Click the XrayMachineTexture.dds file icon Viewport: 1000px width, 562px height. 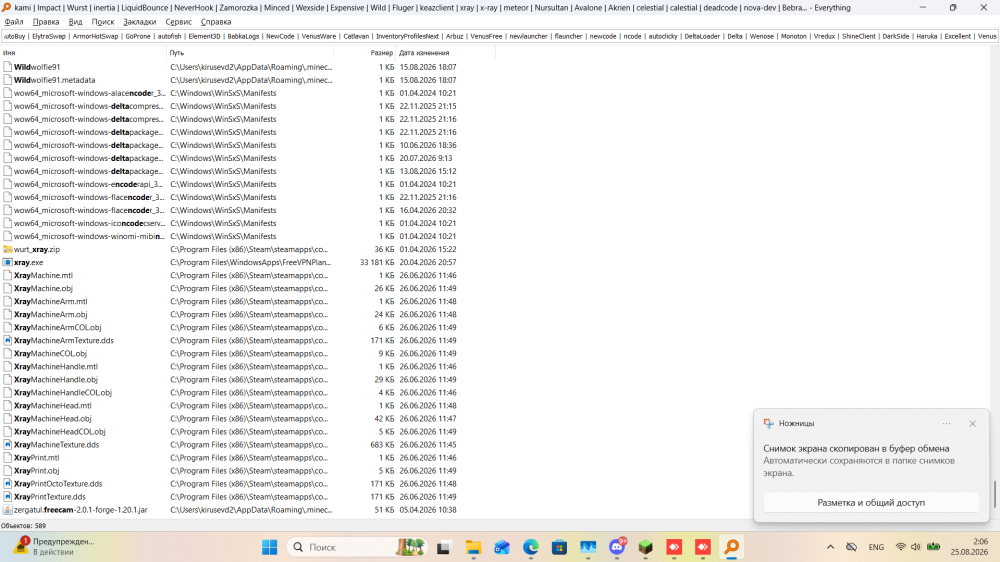[8, 445]
